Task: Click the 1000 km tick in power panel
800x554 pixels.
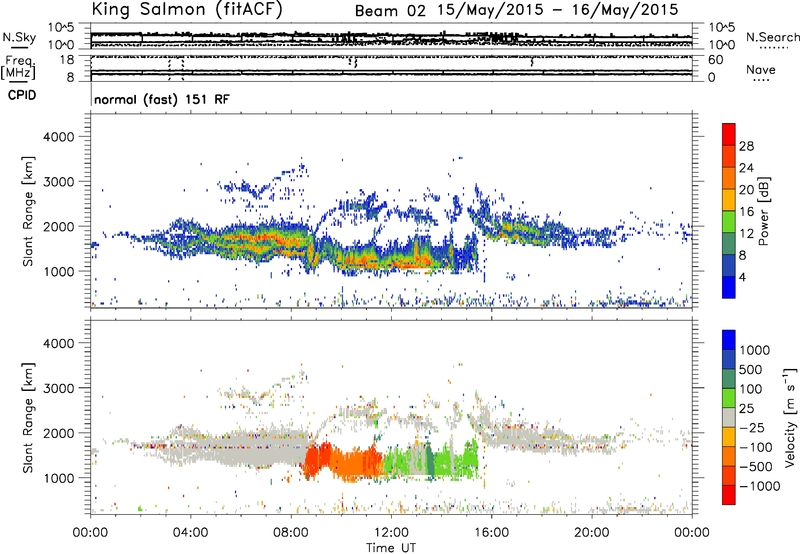Action: point(58,271)
